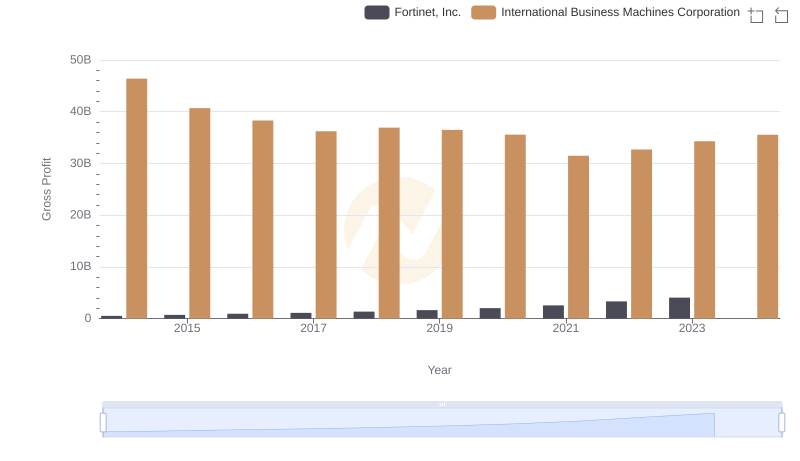Select the tallest IBM bar for 2014
The height and width of the screenshot is (461, 800).
pos(137,198)
